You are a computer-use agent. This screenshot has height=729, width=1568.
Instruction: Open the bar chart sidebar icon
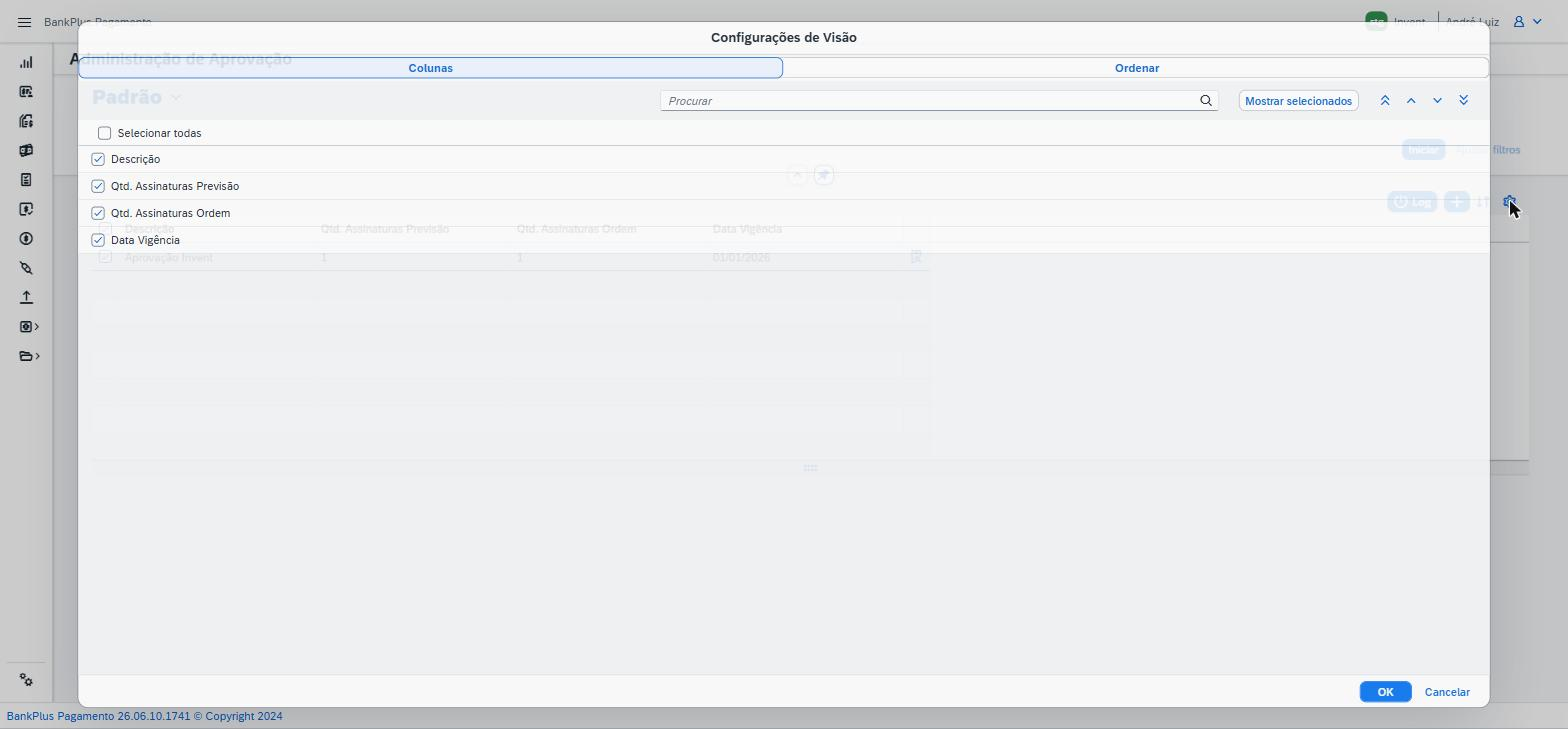coord(26,62)
